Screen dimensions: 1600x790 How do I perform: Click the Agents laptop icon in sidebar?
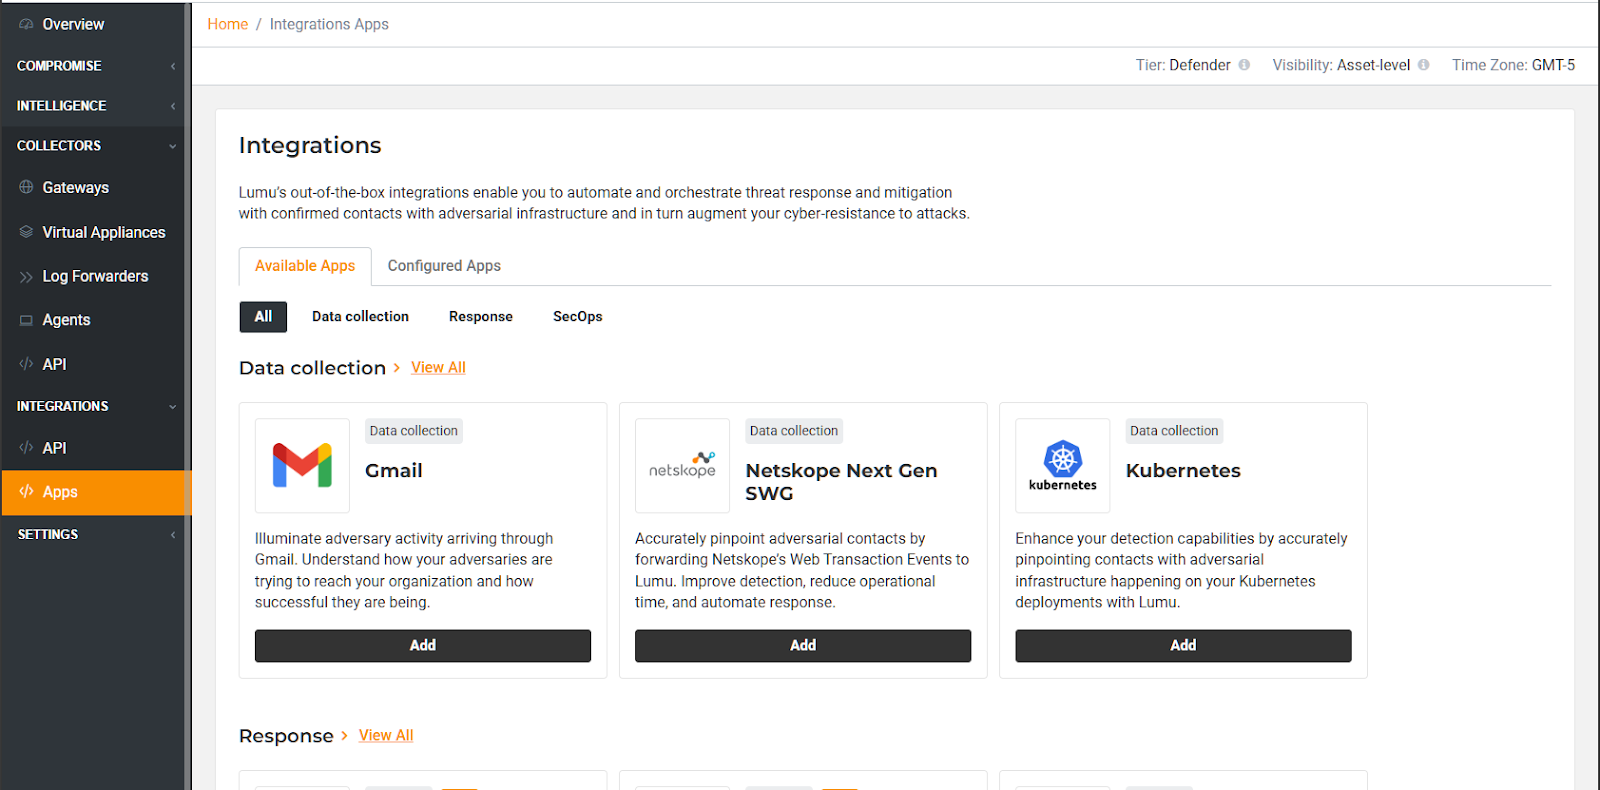[x=26, y=320]
